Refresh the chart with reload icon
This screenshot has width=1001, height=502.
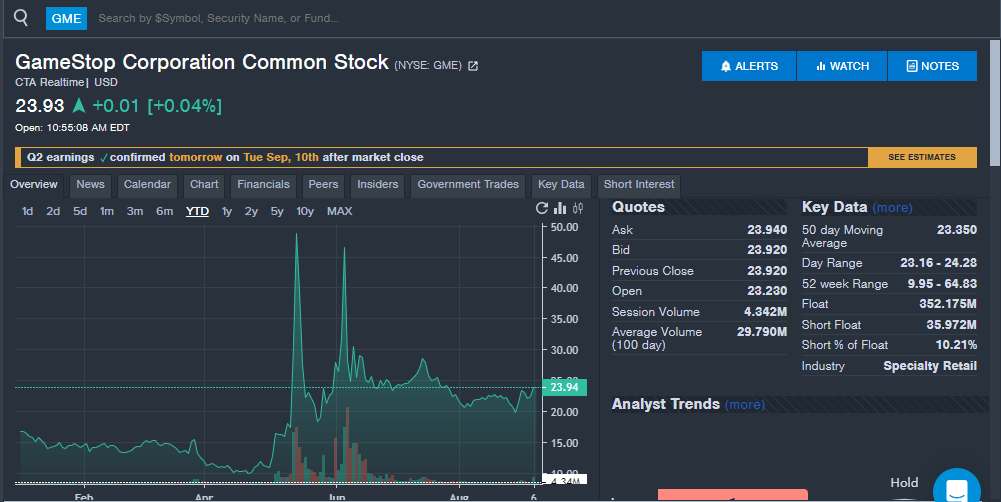click(x=542, y=209)
